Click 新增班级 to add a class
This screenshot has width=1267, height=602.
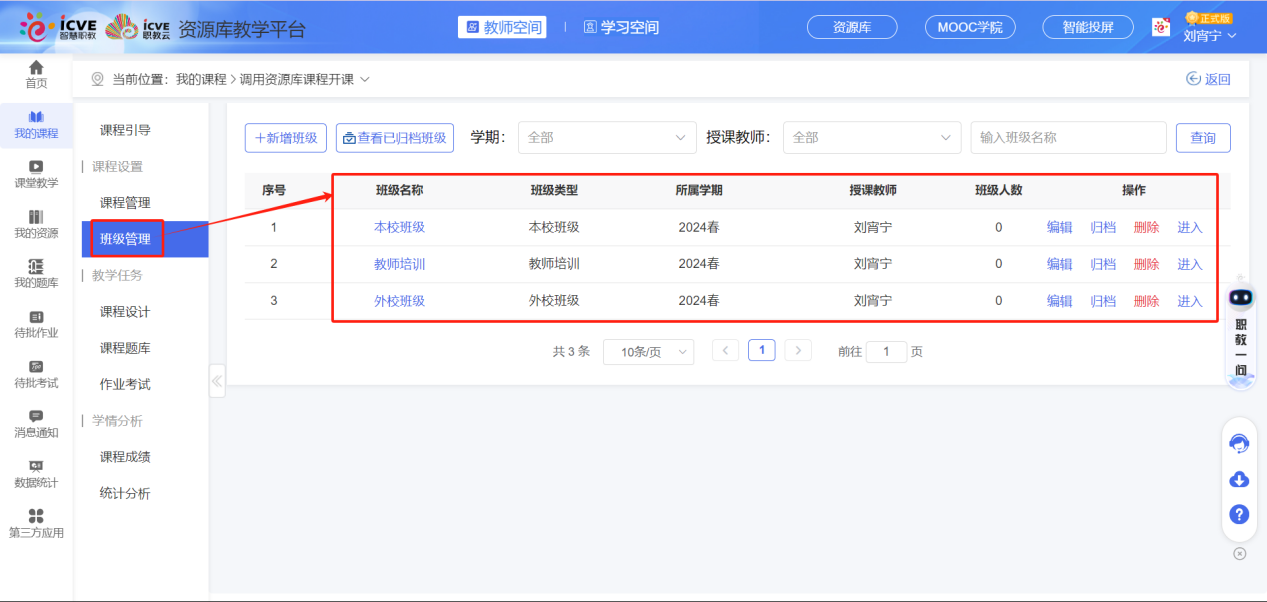click(285, 137)
